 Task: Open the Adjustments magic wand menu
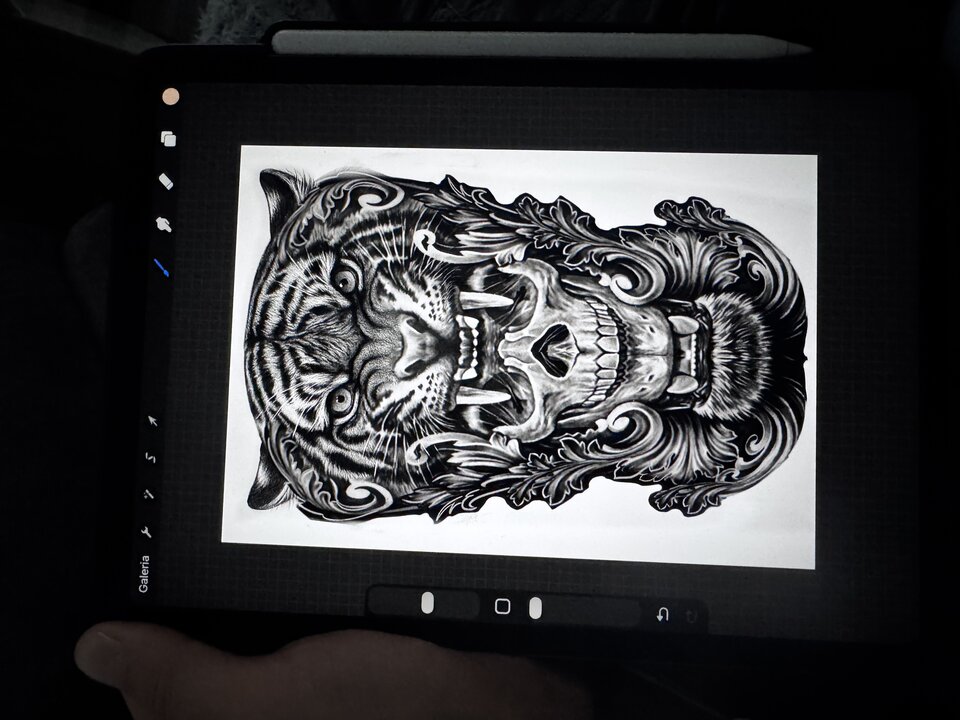click(148, 495)
